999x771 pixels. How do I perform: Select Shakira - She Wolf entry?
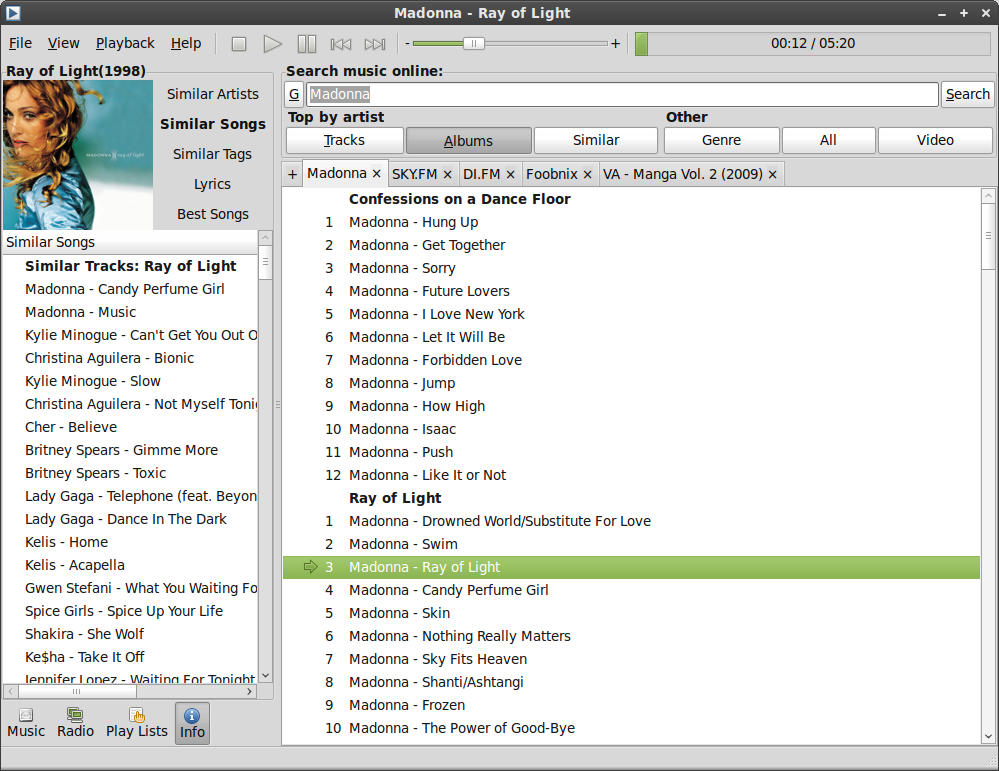point(130,634)
